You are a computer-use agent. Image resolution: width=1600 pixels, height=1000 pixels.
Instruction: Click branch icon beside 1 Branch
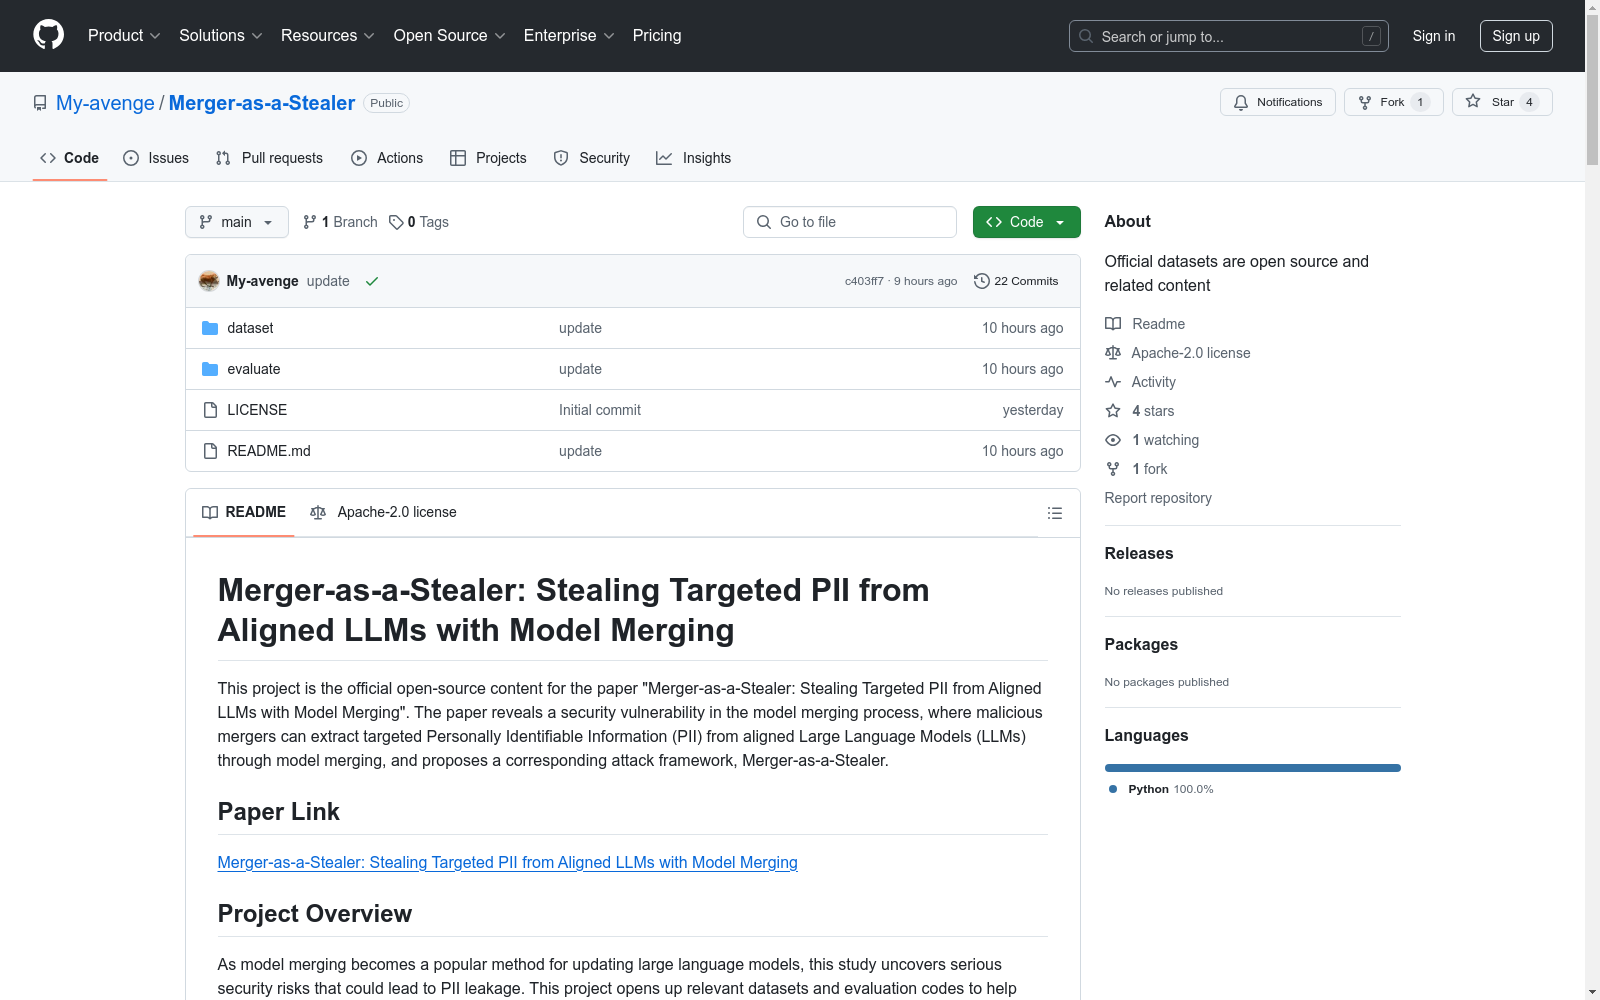pos(310,222)
